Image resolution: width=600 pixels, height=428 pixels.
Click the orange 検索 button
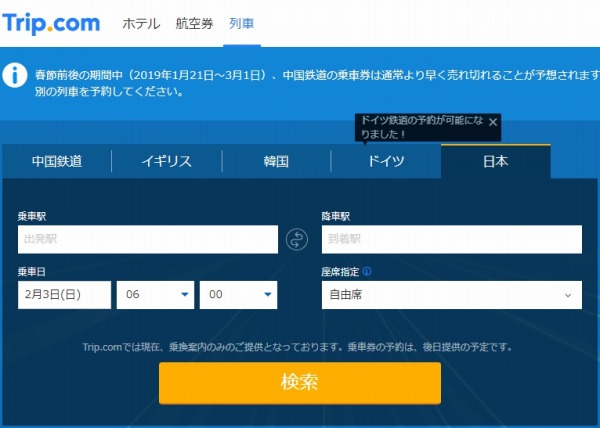click(300, 382)
